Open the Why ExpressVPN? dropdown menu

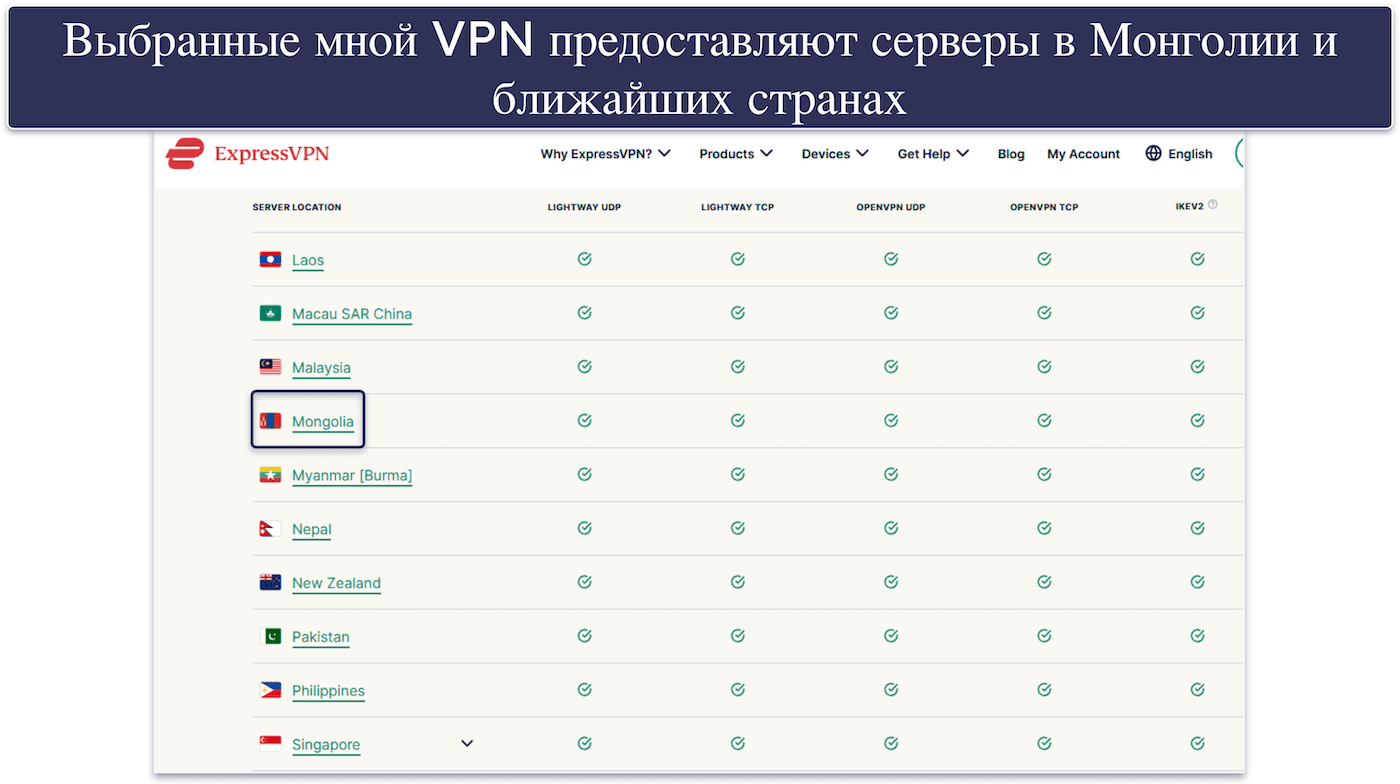605,154
